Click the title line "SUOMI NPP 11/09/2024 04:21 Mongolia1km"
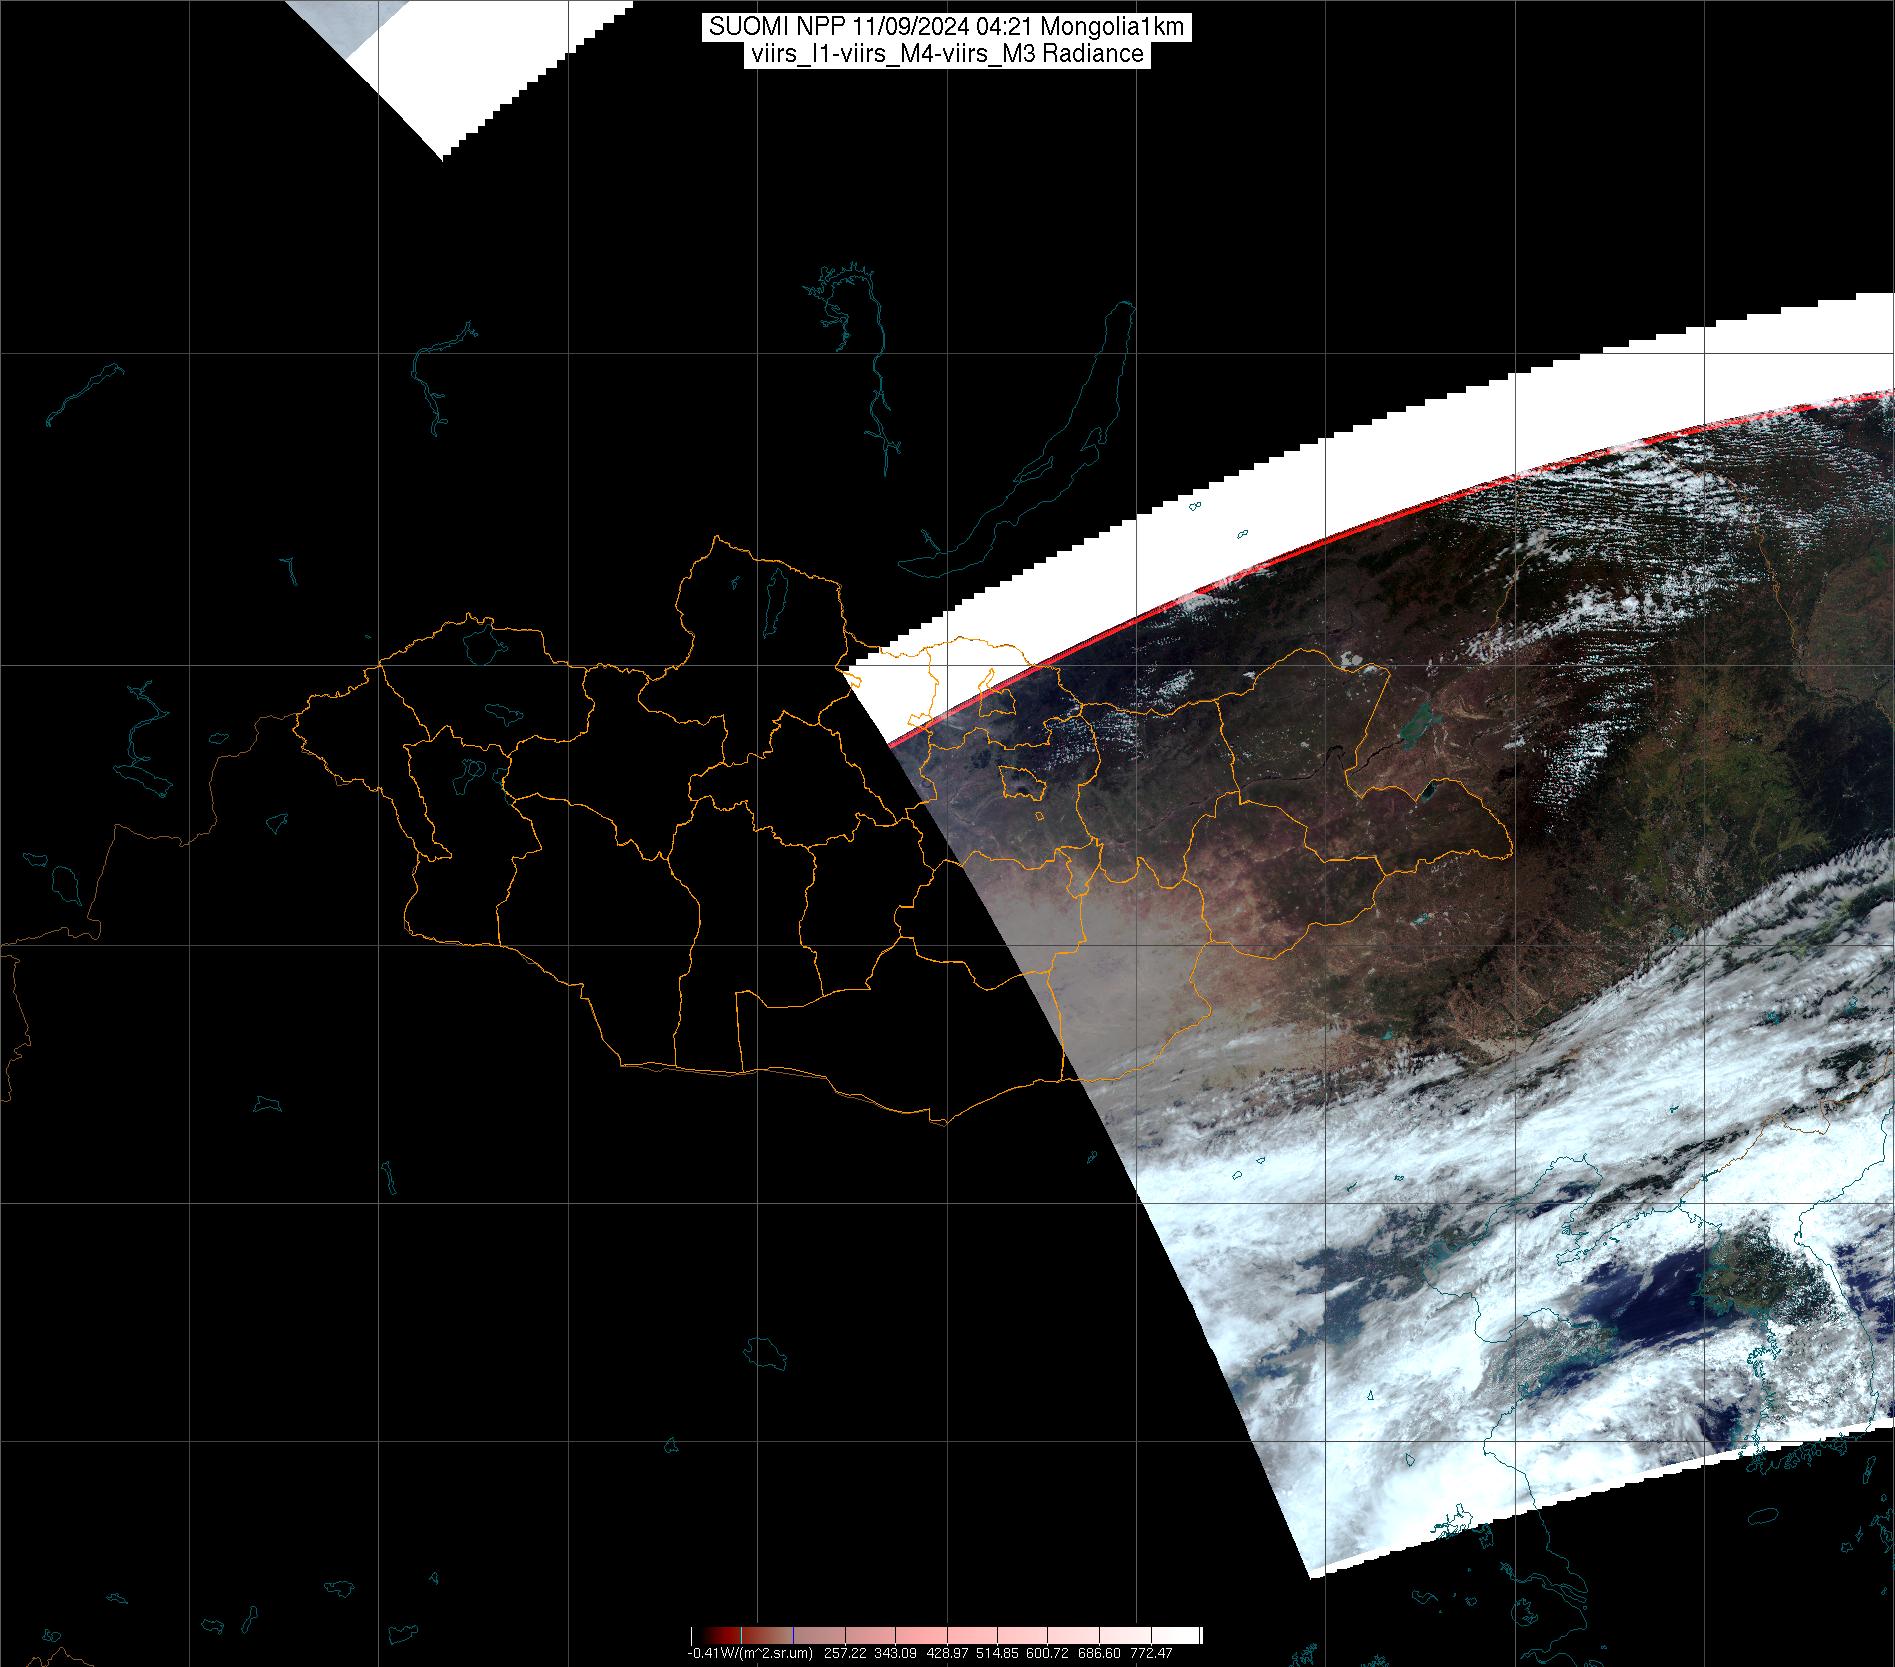This screenshot has height=1667, width=1895. 947,27
